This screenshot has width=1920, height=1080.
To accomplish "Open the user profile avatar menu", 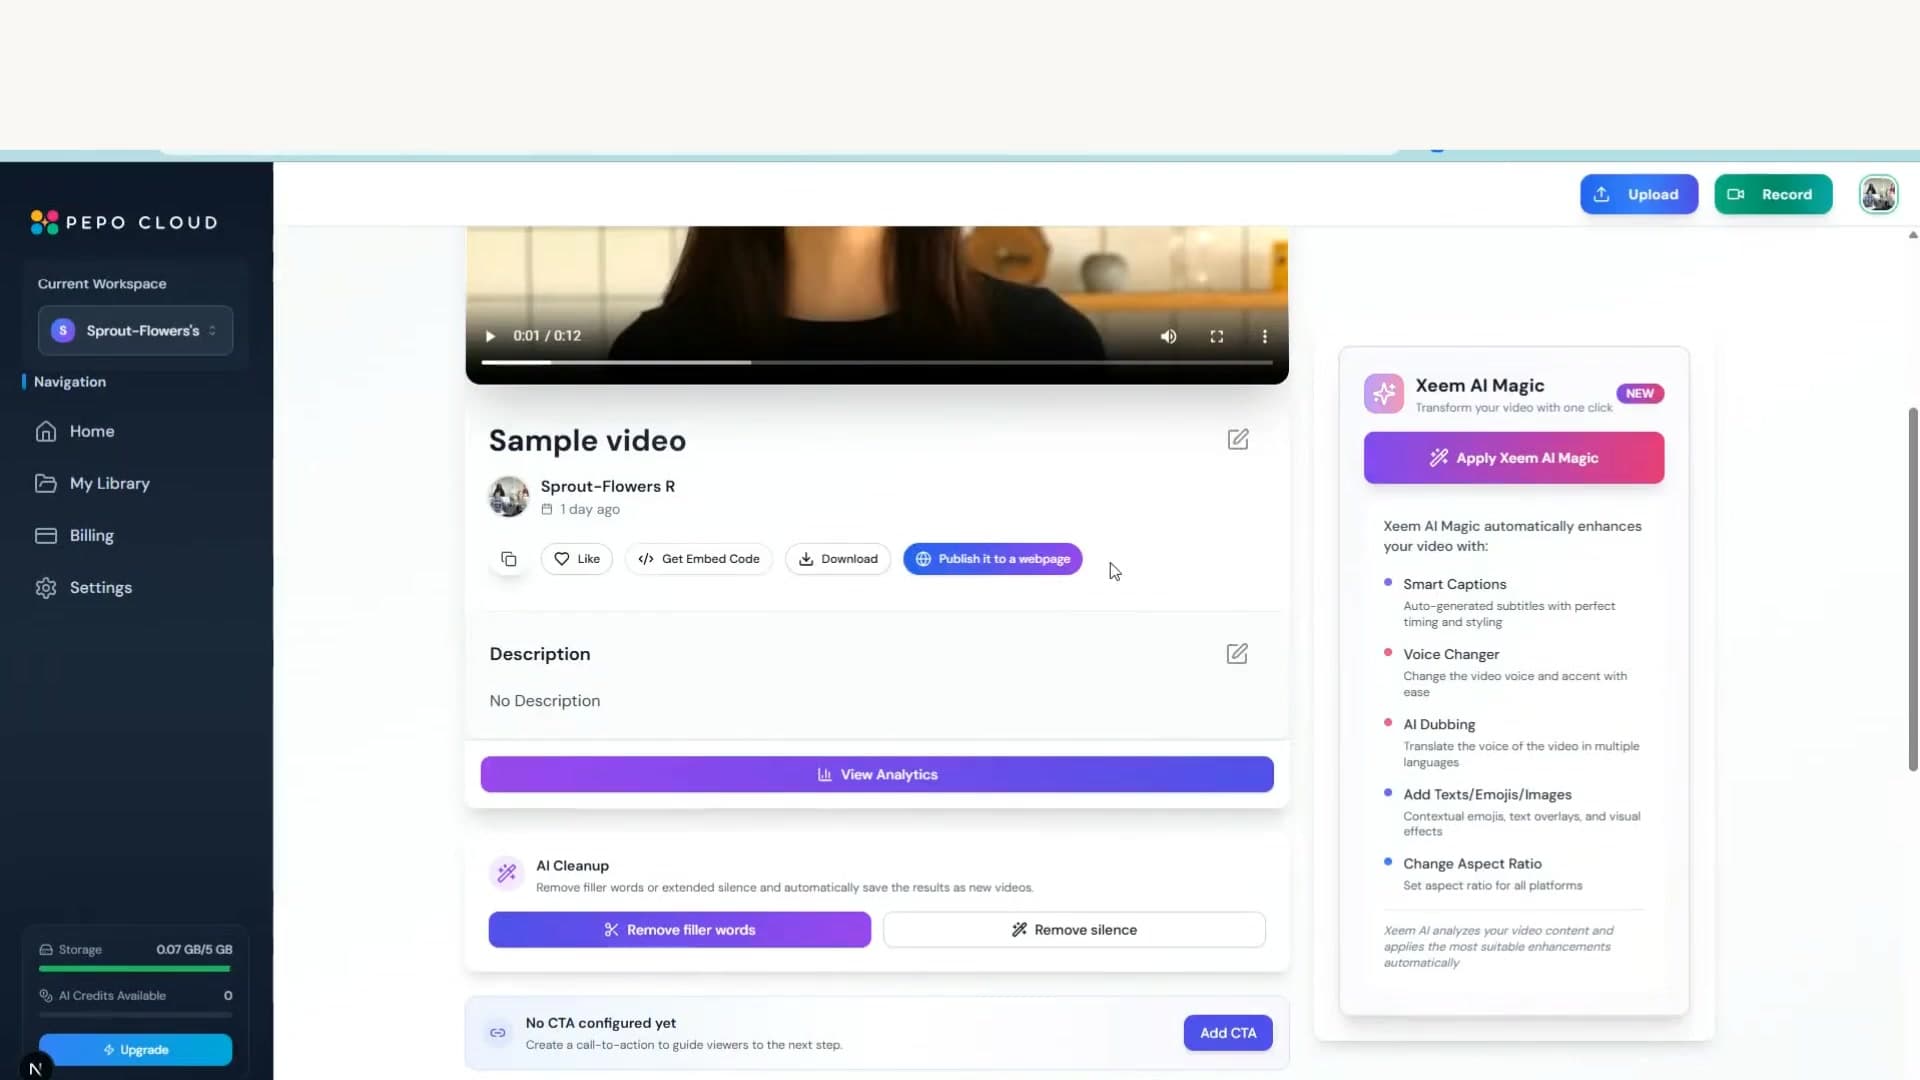I will click(x=1879, y=194).
